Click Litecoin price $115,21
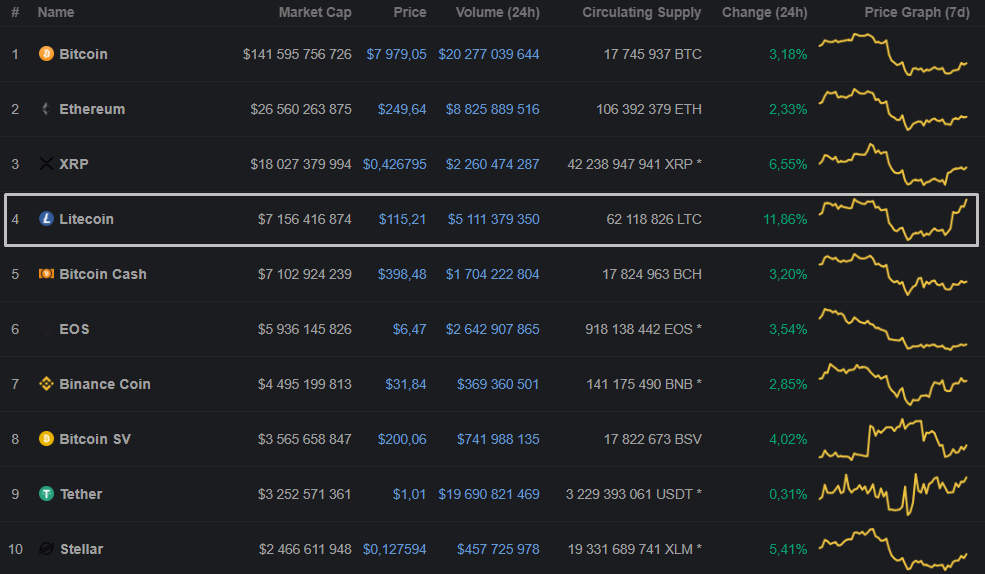The image size is (985, 574). pyautogui.click(x=402, y=219)
